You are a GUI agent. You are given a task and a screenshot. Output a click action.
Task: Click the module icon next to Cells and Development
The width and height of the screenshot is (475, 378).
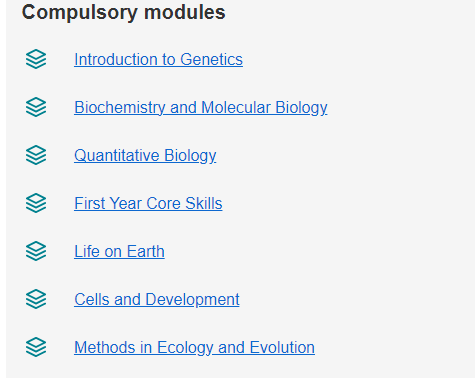click(36, 299)
